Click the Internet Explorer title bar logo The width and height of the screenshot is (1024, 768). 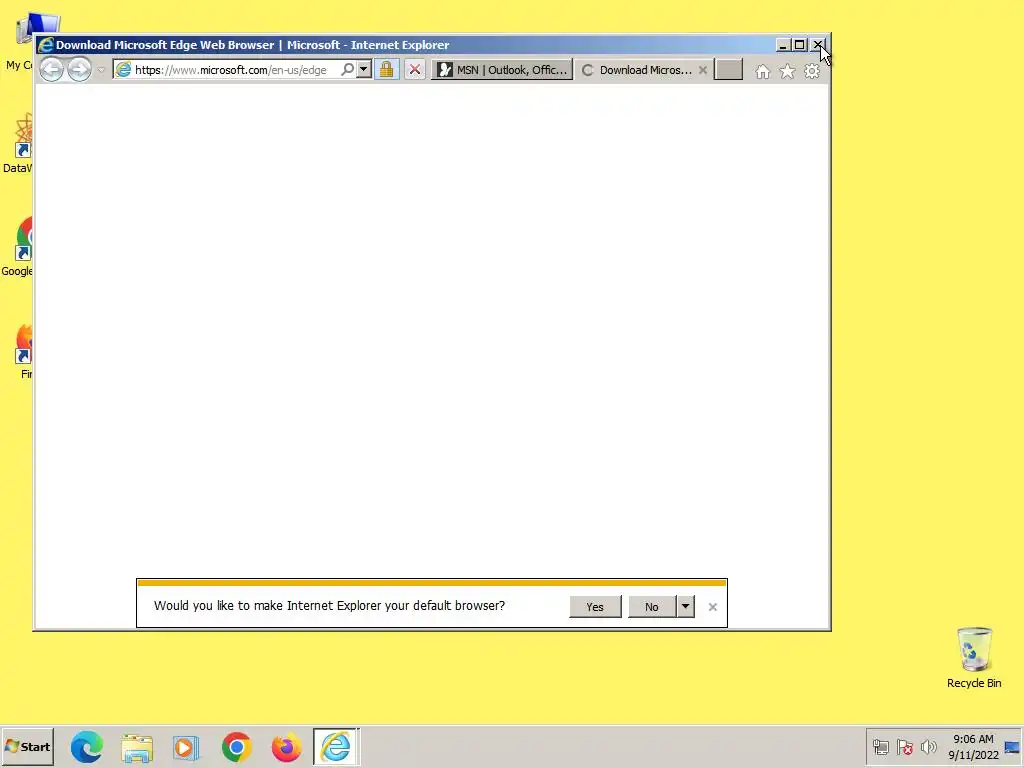[x=46, y=44]
